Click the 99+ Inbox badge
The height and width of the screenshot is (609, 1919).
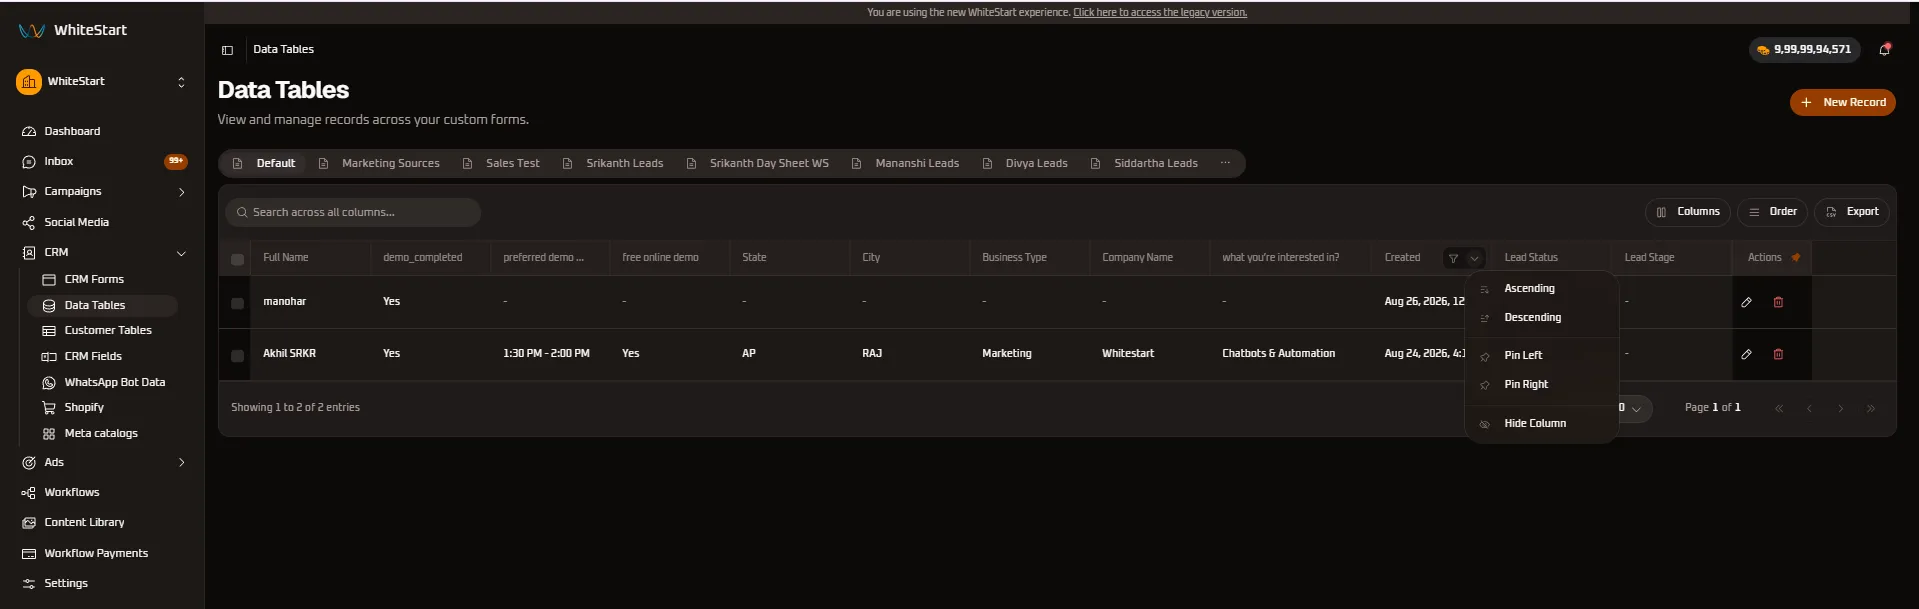pos(176,161)
